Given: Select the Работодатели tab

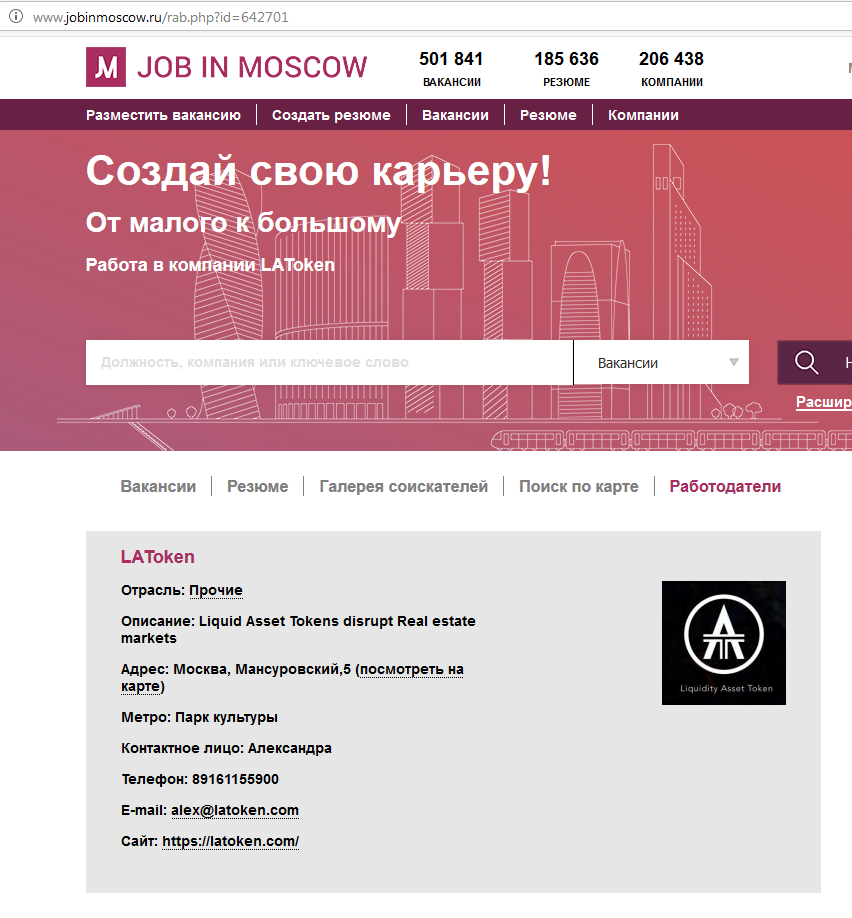Looking at the screenshot, I should coord(725,487).
